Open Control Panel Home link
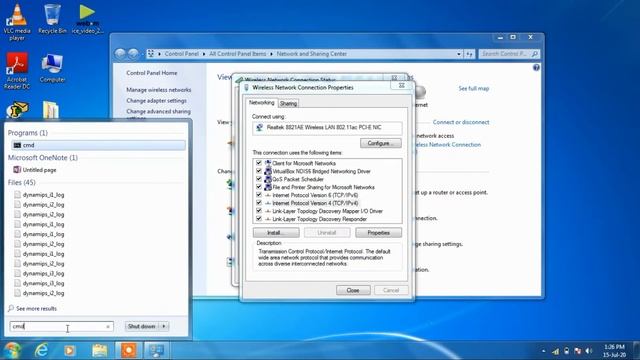This screenshot has height=360, width=640. tap(152, 73)
